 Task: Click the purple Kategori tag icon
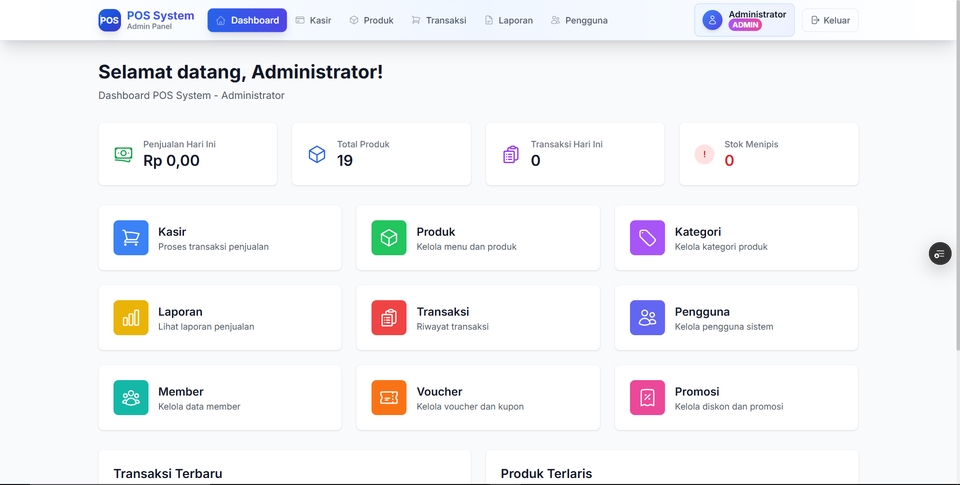pos(647,238)
